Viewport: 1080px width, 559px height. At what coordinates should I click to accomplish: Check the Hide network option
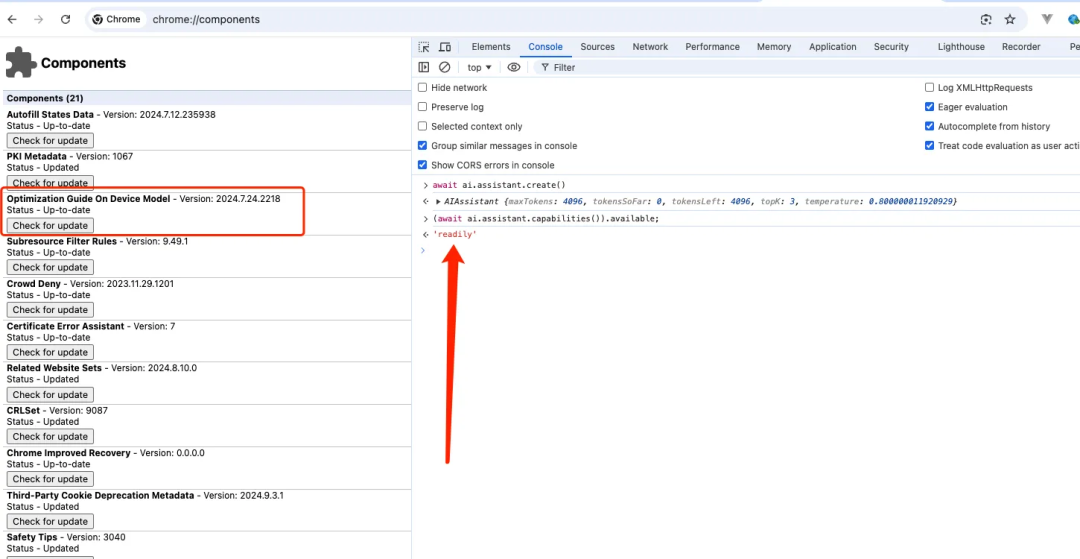tap(422, 88)
